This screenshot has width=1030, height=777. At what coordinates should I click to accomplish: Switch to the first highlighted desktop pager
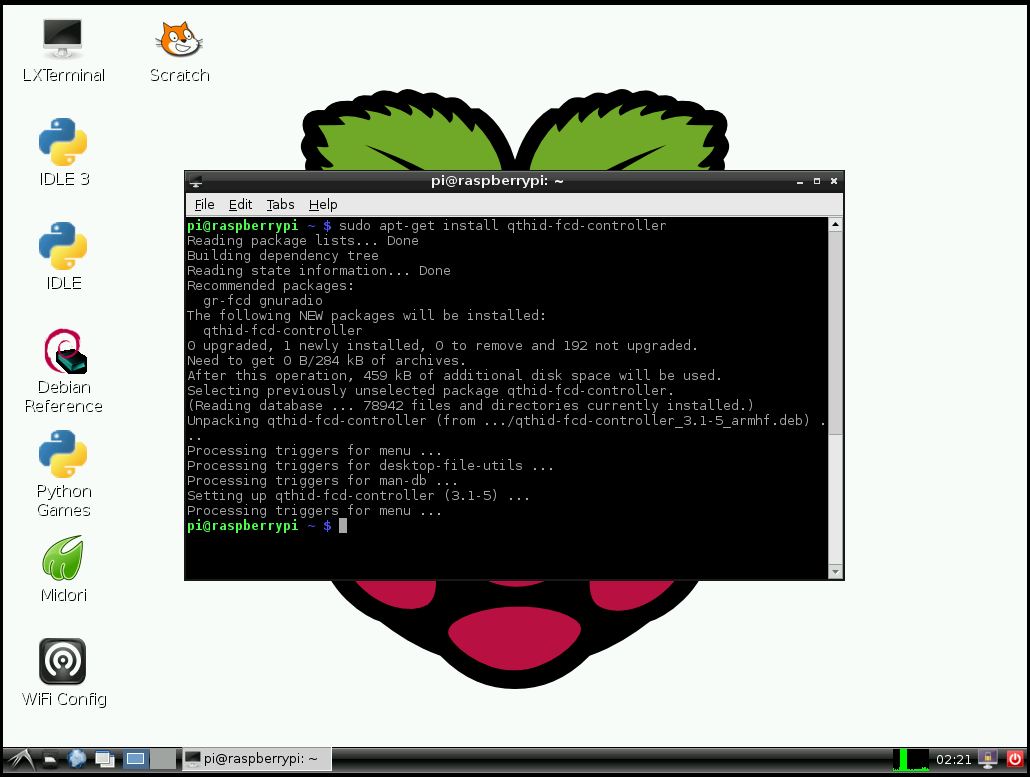[135, 759]
